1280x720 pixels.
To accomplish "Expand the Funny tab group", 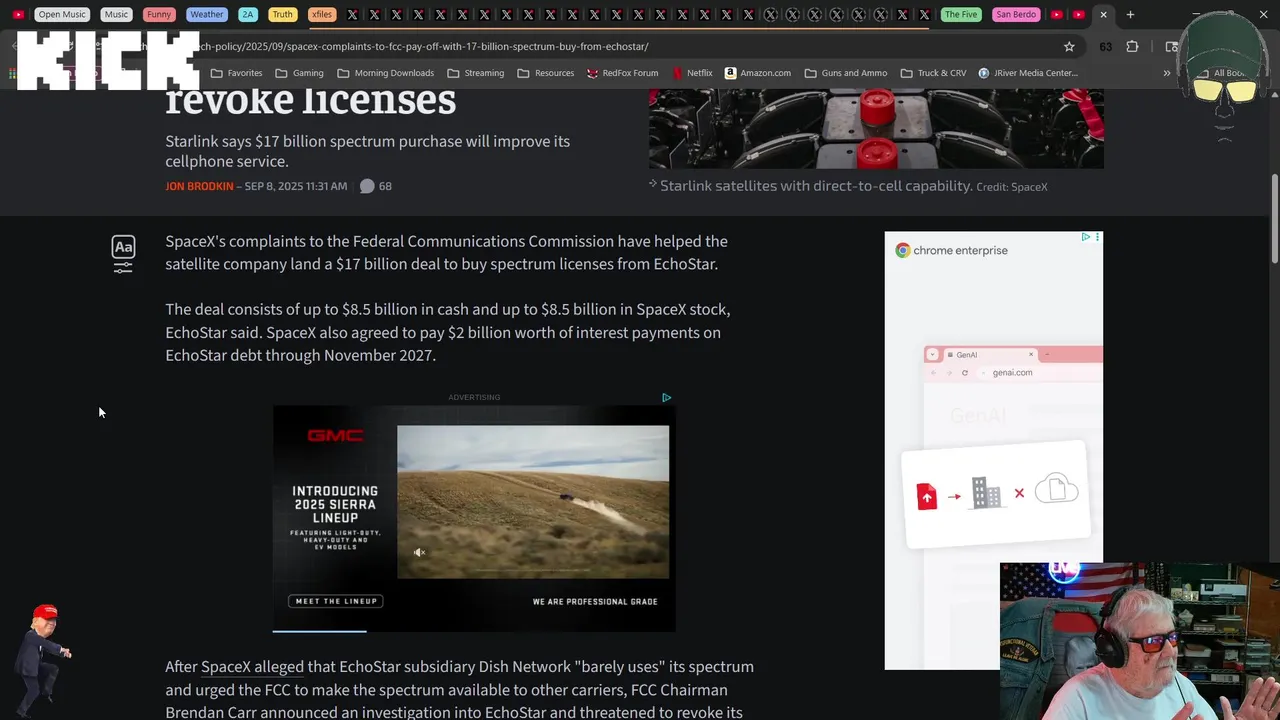I will tap(158, 15).
